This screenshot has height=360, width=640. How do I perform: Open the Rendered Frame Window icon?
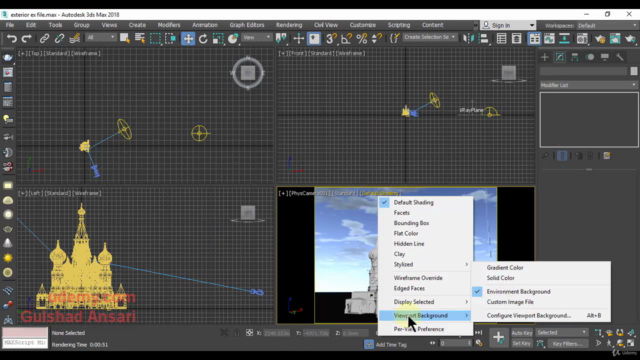tap(615, 38)
